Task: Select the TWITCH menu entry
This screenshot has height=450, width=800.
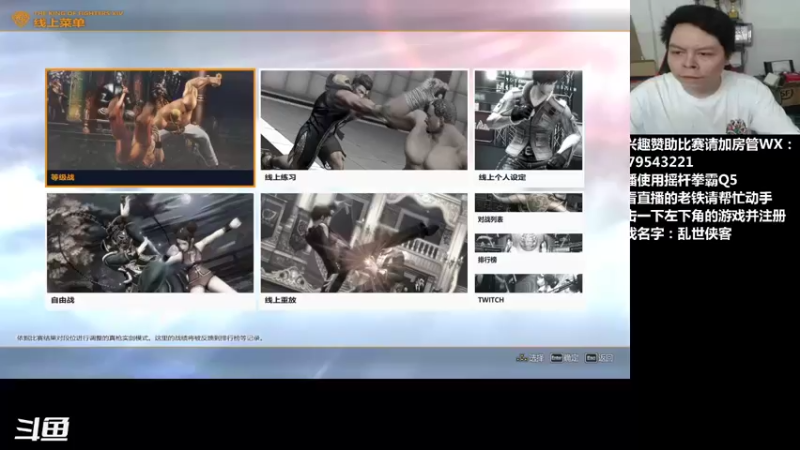Action: click(529, 290)
